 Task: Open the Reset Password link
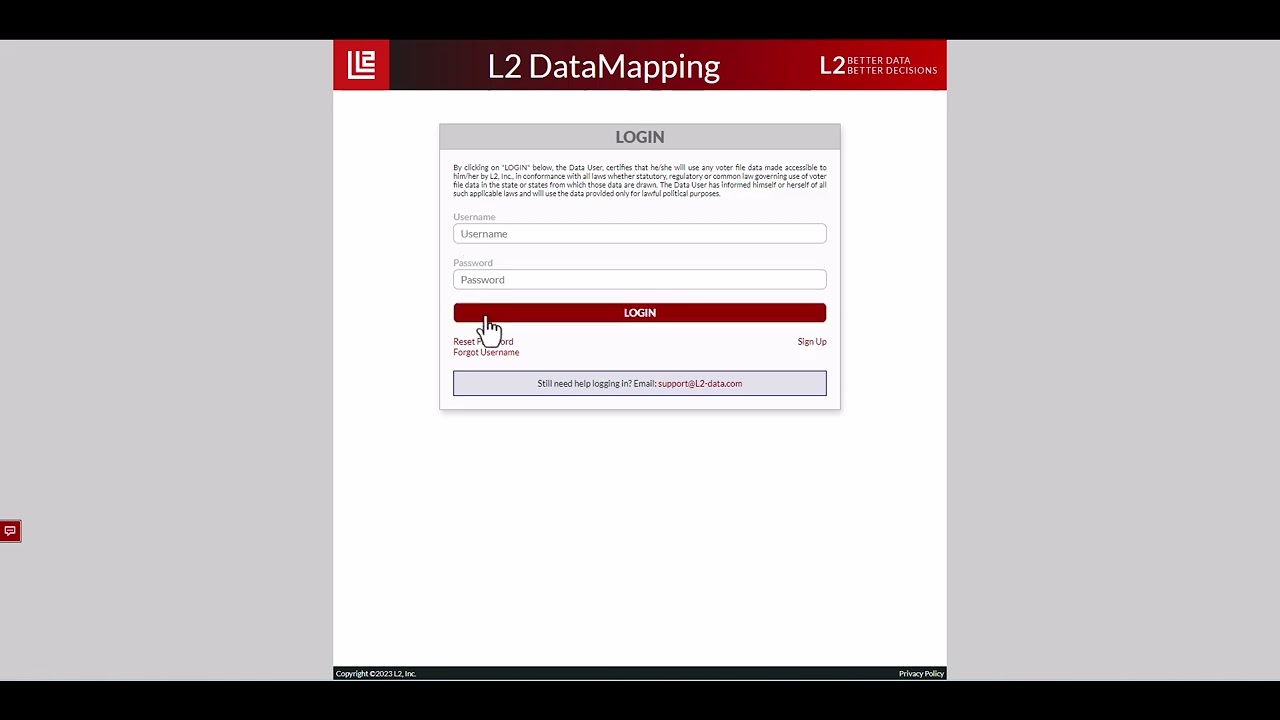pos(483,342)
